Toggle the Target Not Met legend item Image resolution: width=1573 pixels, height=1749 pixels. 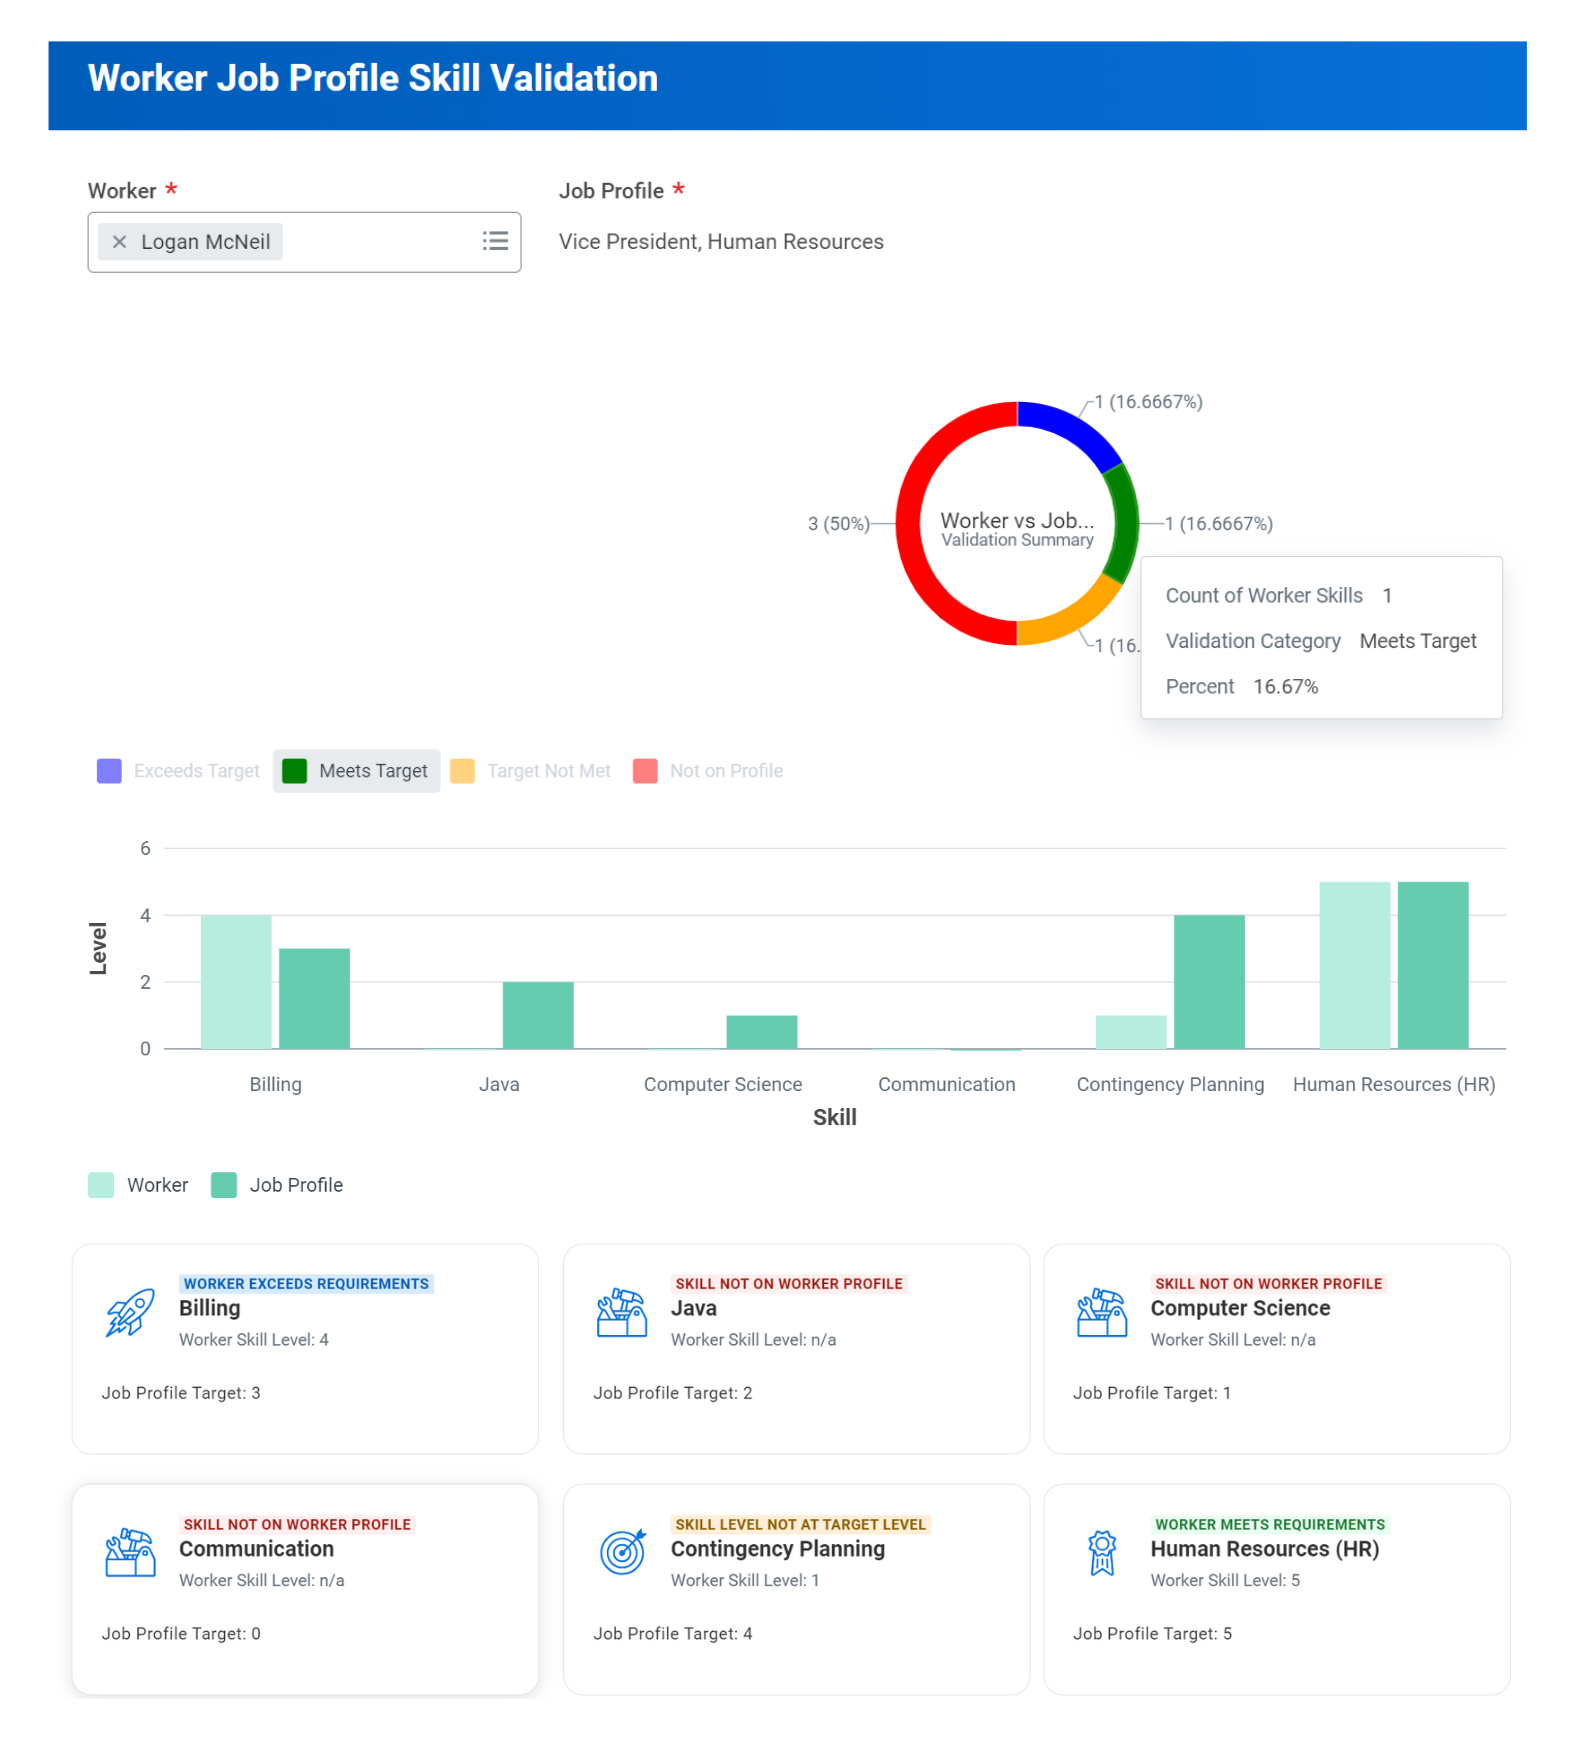click(x=531, y=771)
